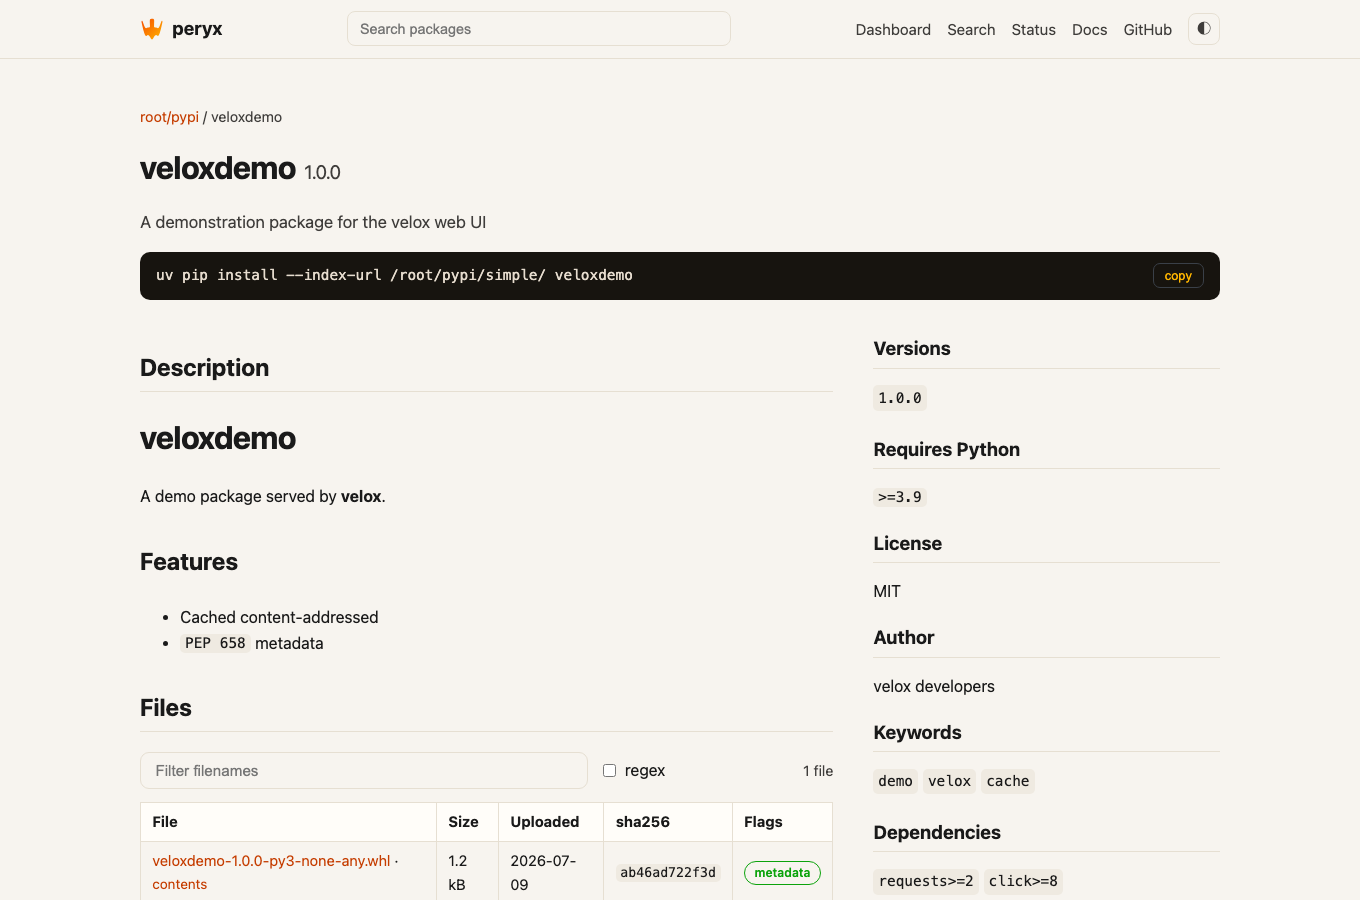Toggle the dark/light theme icon
The width and height of the screenshot is (1360, 900).
point(1204,29)
